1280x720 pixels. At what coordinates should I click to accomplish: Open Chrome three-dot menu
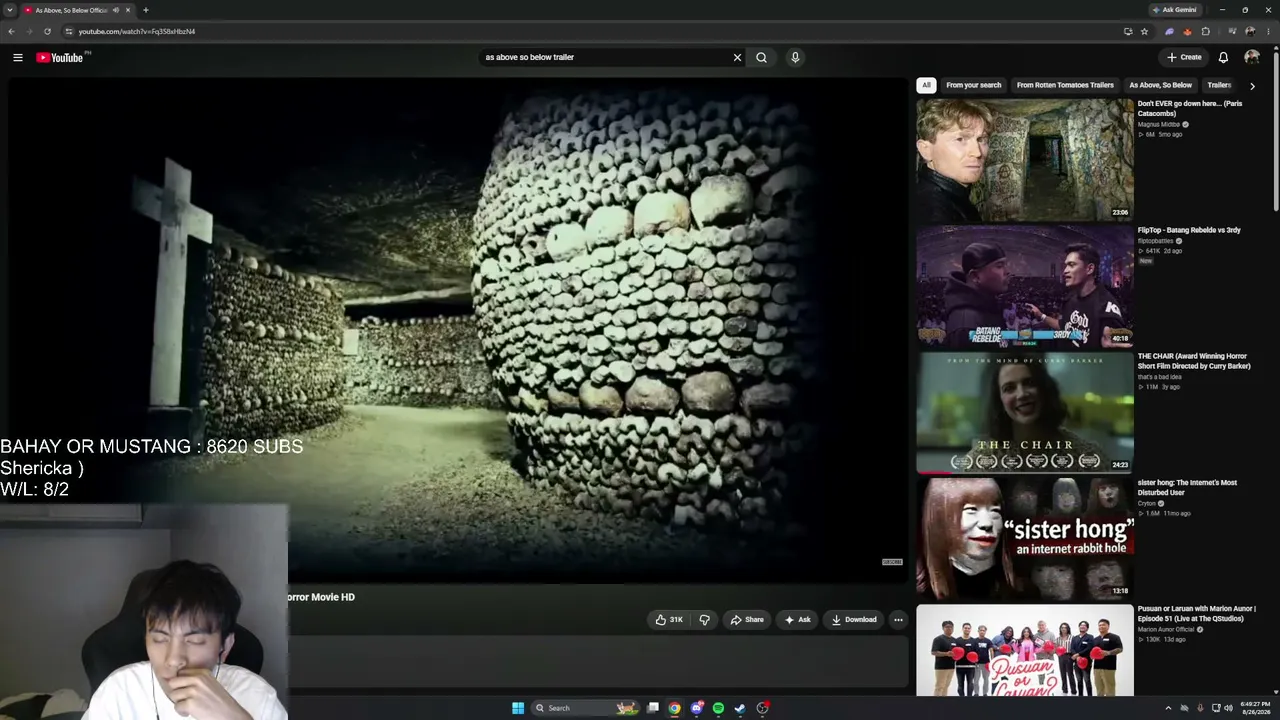coord(1268,31)
